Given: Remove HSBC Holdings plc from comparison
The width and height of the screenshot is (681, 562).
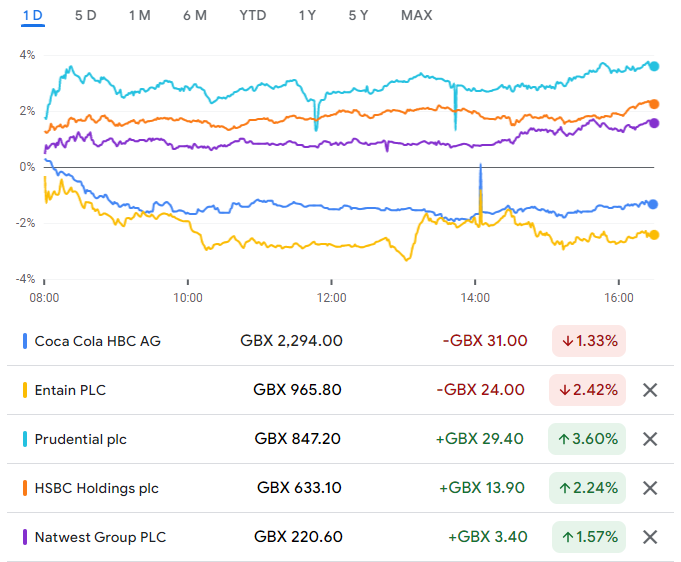Looking at the screenshot, I should tap(650, 488).
